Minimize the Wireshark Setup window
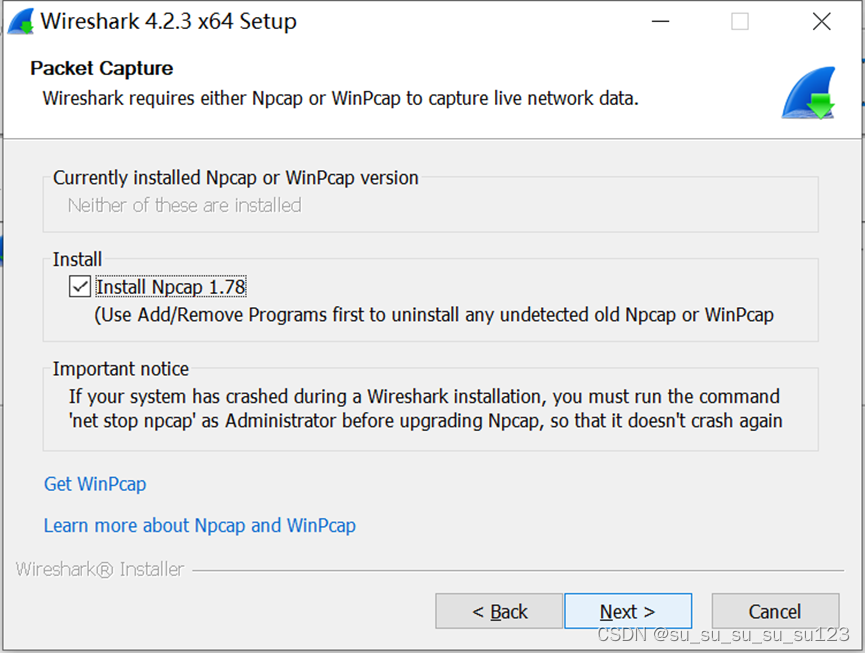Image resolution: width=865 pixels, height=653 pixels. (x=660, y=22)
